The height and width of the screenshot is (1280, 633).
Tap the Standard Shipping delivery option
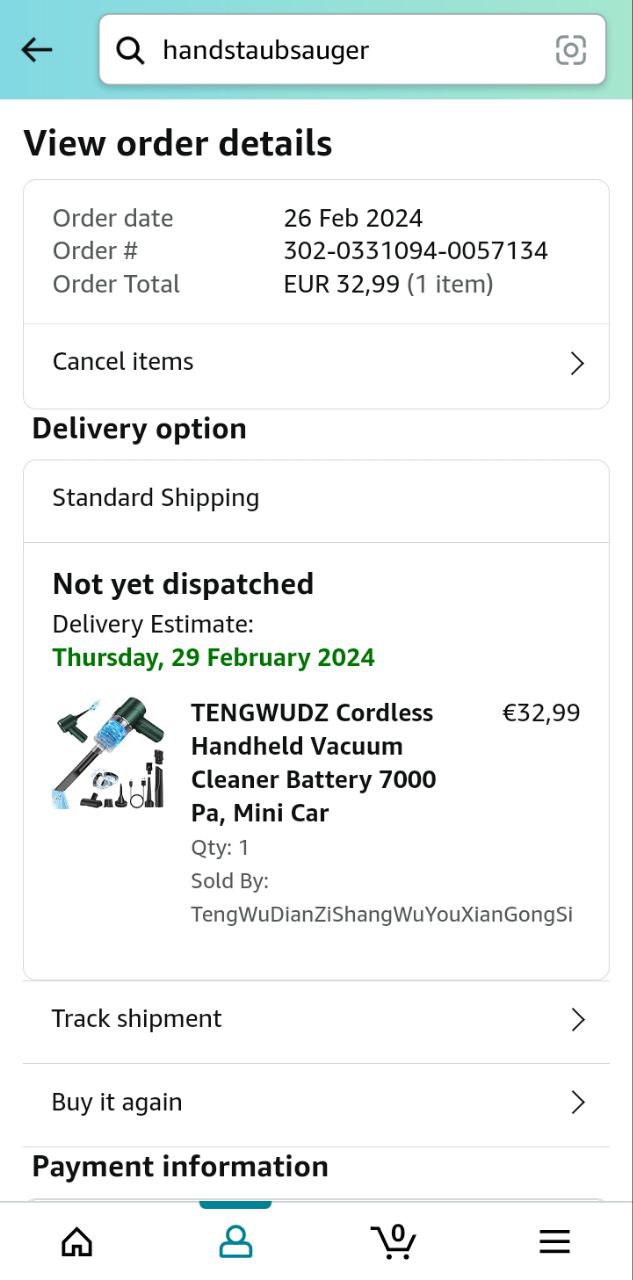[x=156, y=498]
